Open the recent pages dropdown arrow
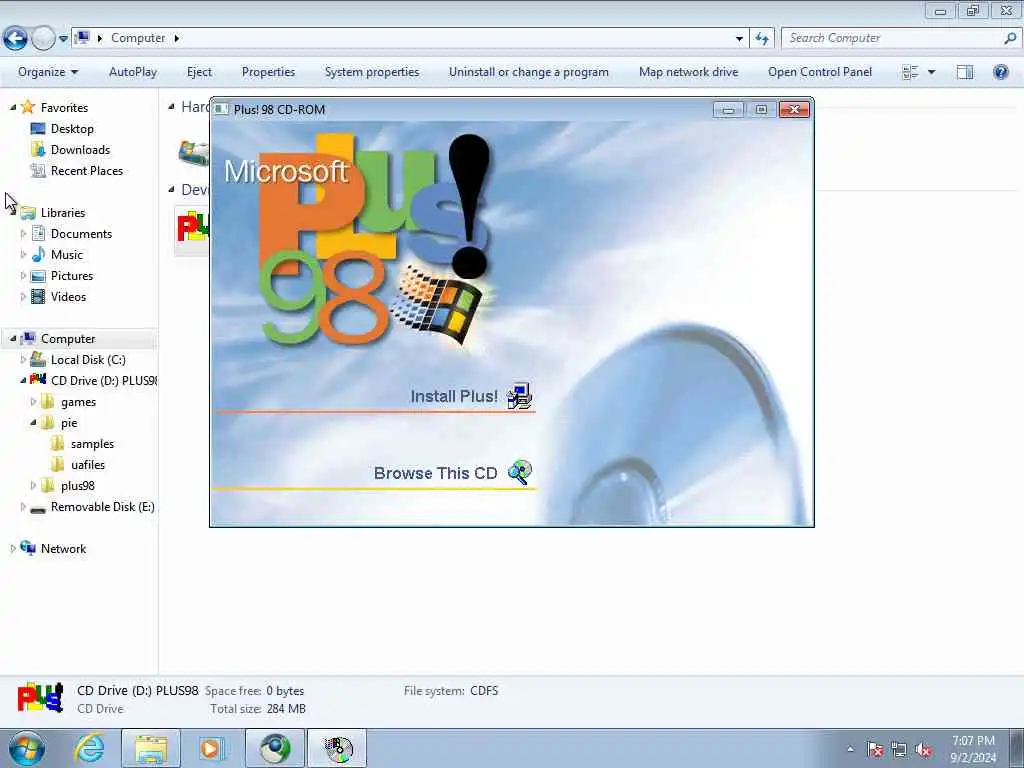1024x768 pixels. (63, 39)
